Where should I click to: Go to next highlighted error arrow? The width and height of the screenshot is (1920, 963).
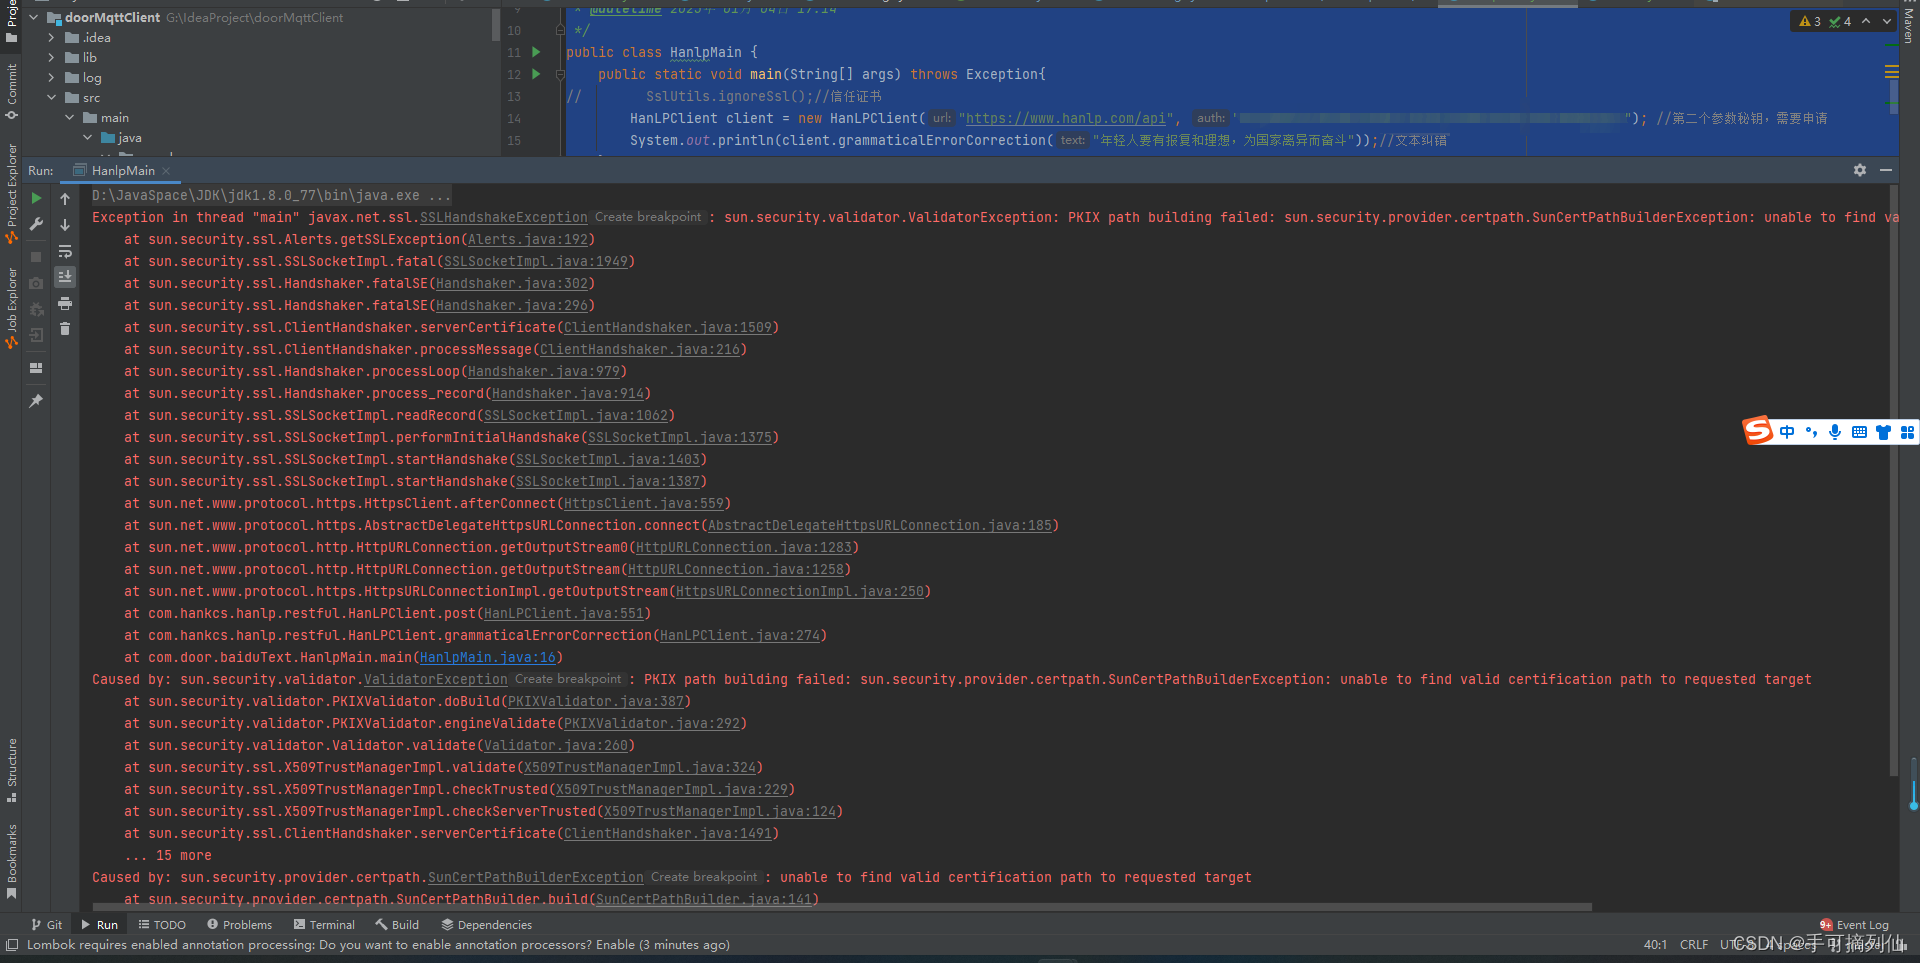pyautogui.click(x=1887, y=21)
